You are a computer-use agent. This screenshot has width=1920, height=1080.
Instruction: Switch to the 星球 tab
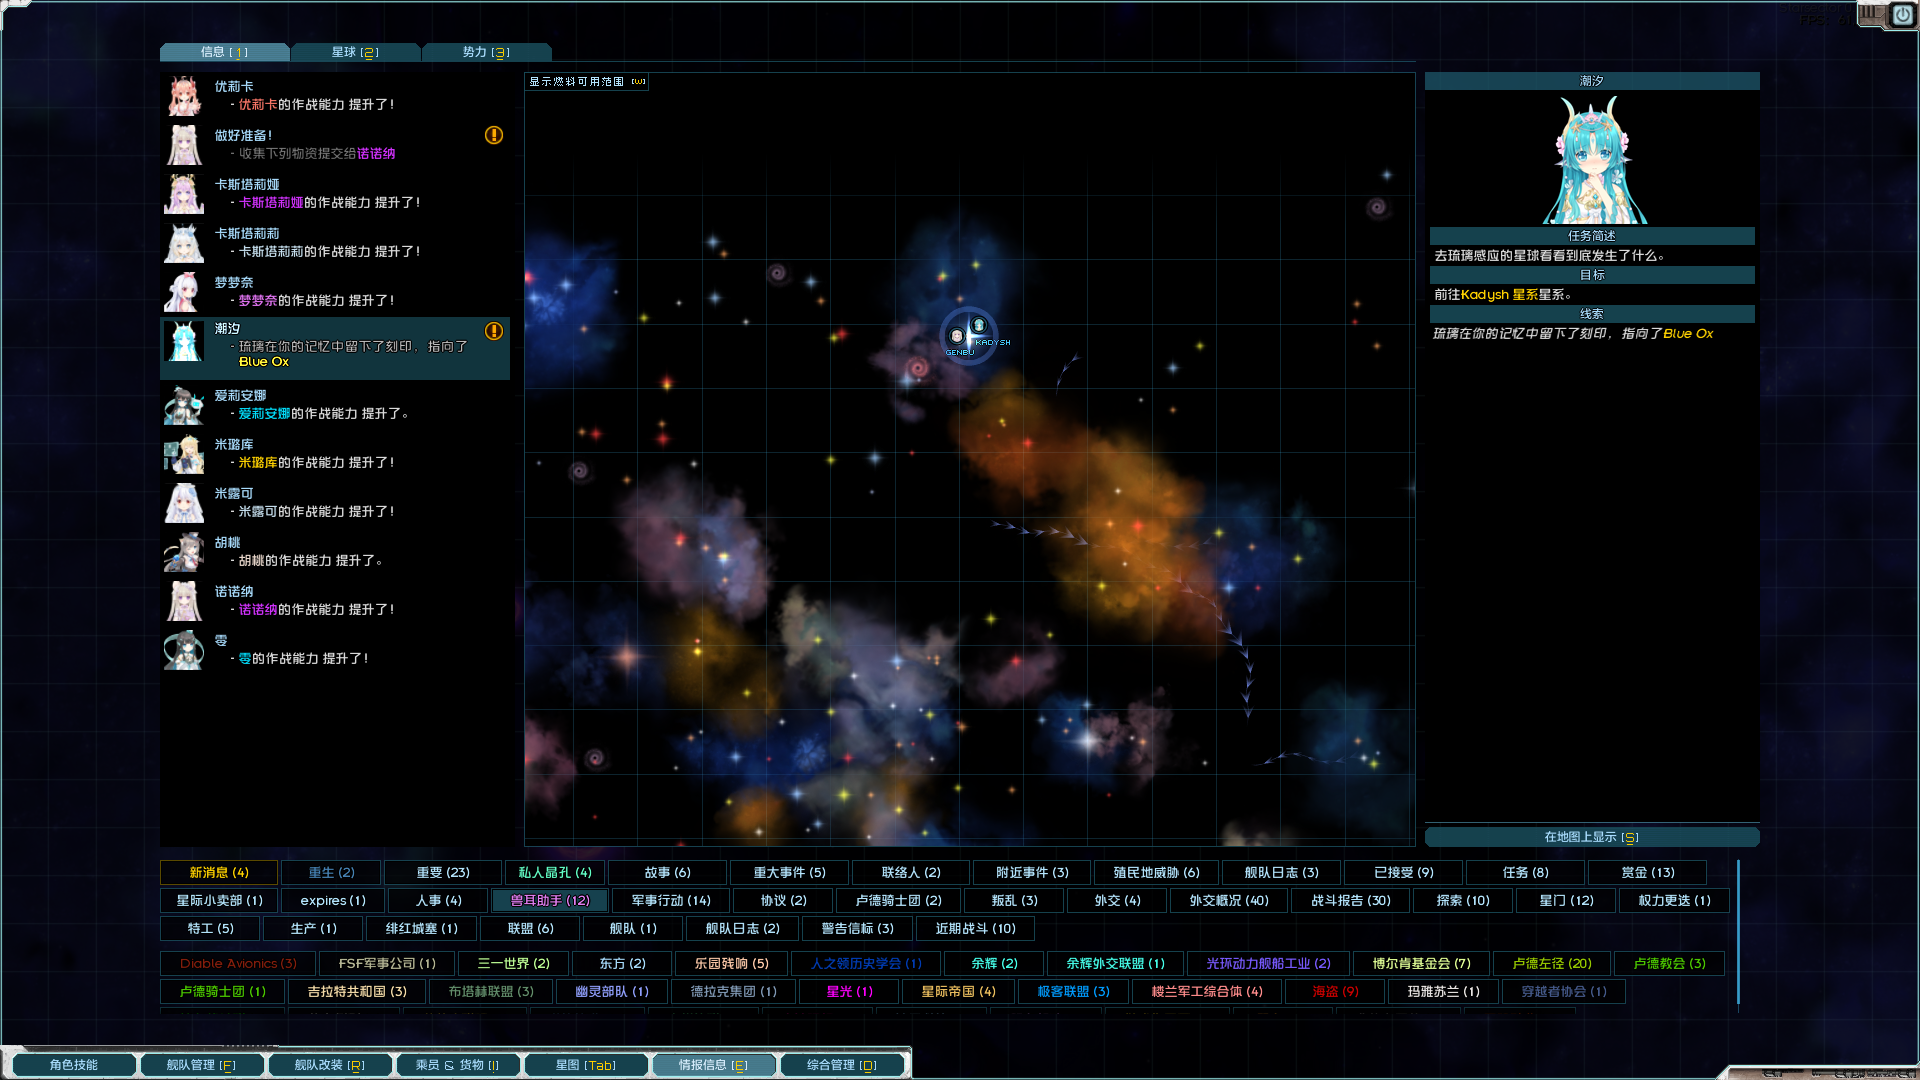pyautogui.click(x=355, y=52)
